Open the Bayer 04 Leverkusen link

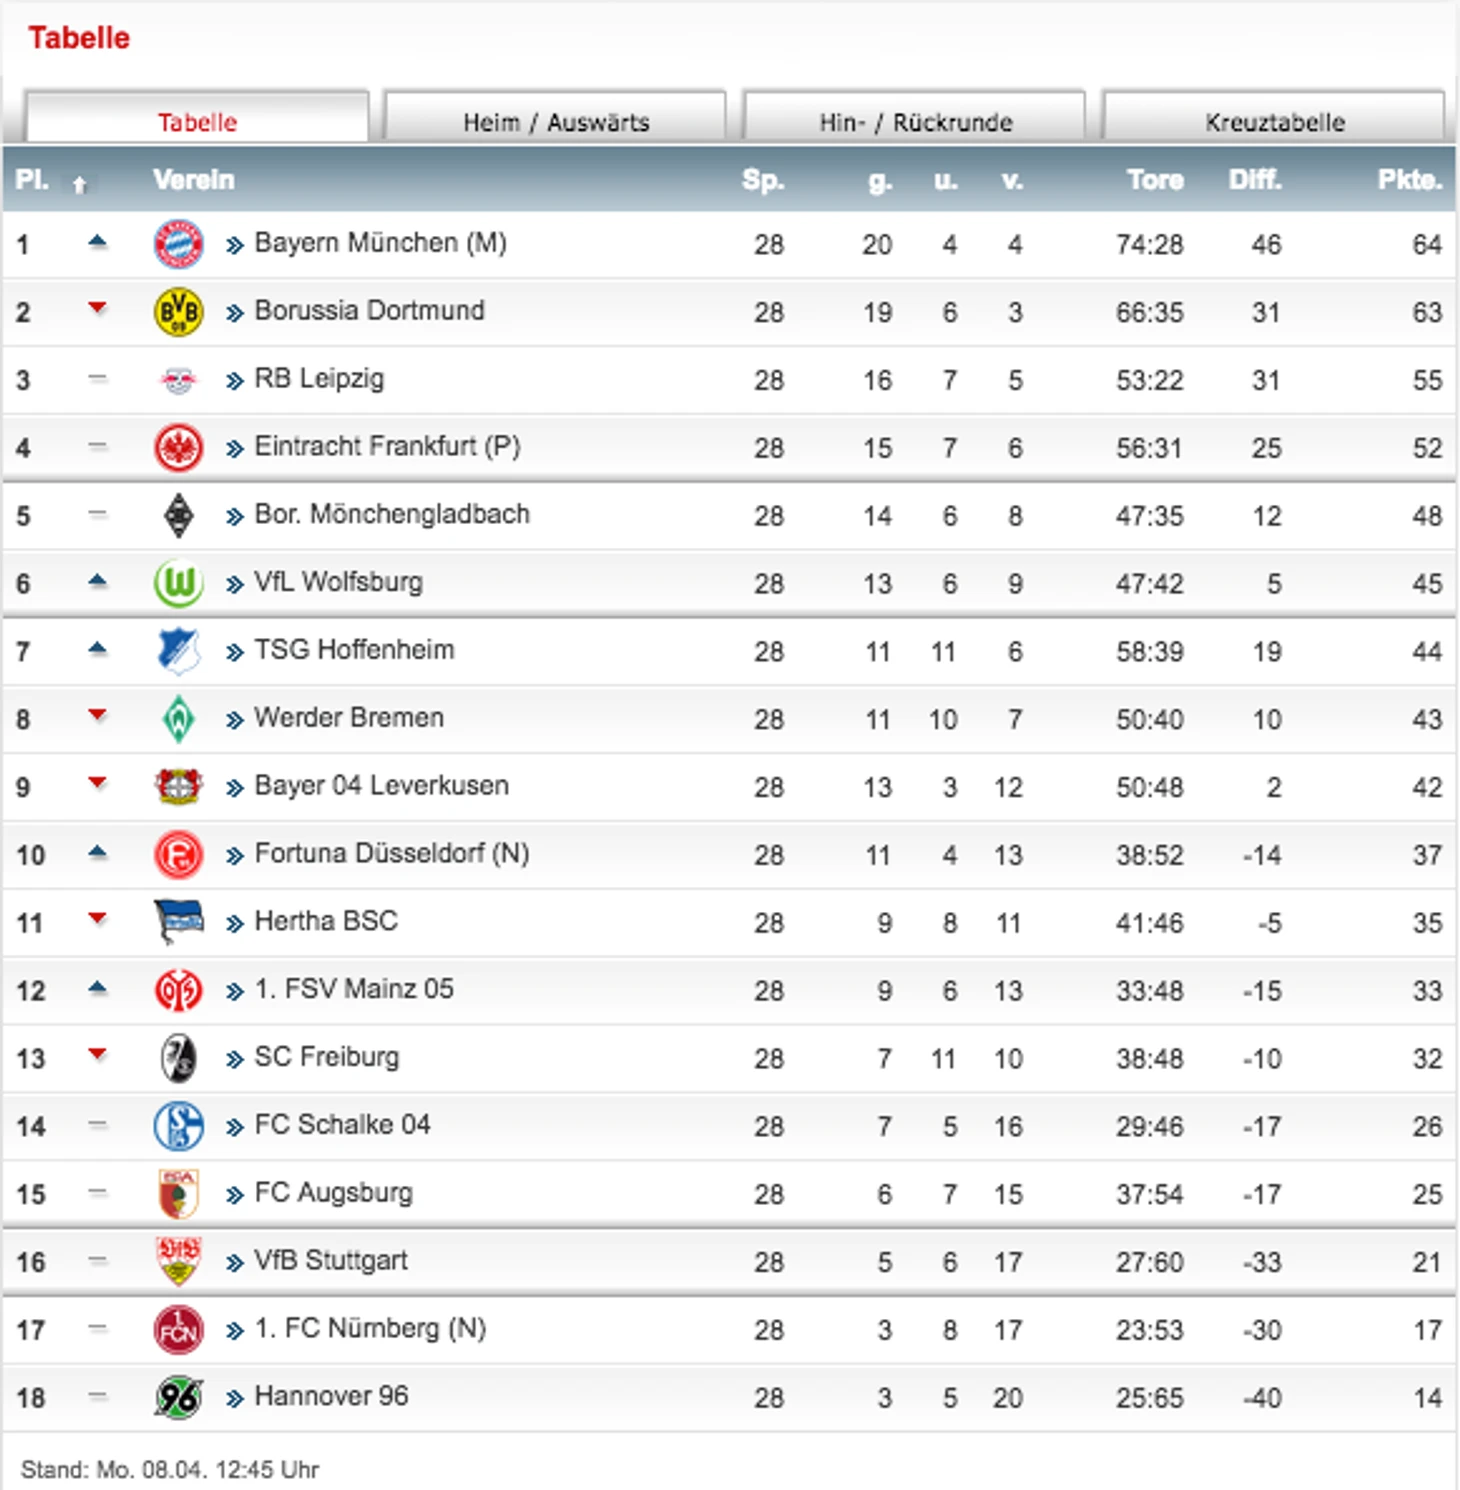pyautogui.click(x=381, y=786)
